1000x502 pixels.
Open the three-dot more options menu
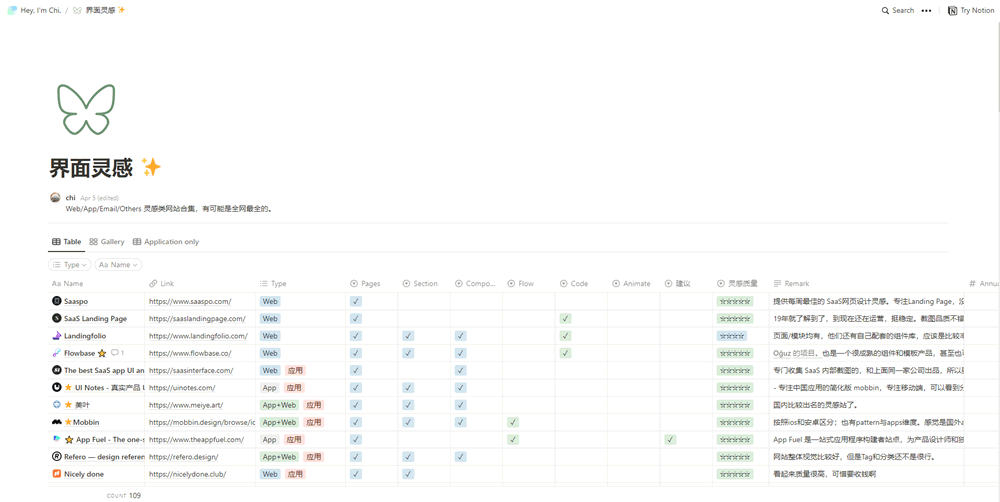pos(927,10)
